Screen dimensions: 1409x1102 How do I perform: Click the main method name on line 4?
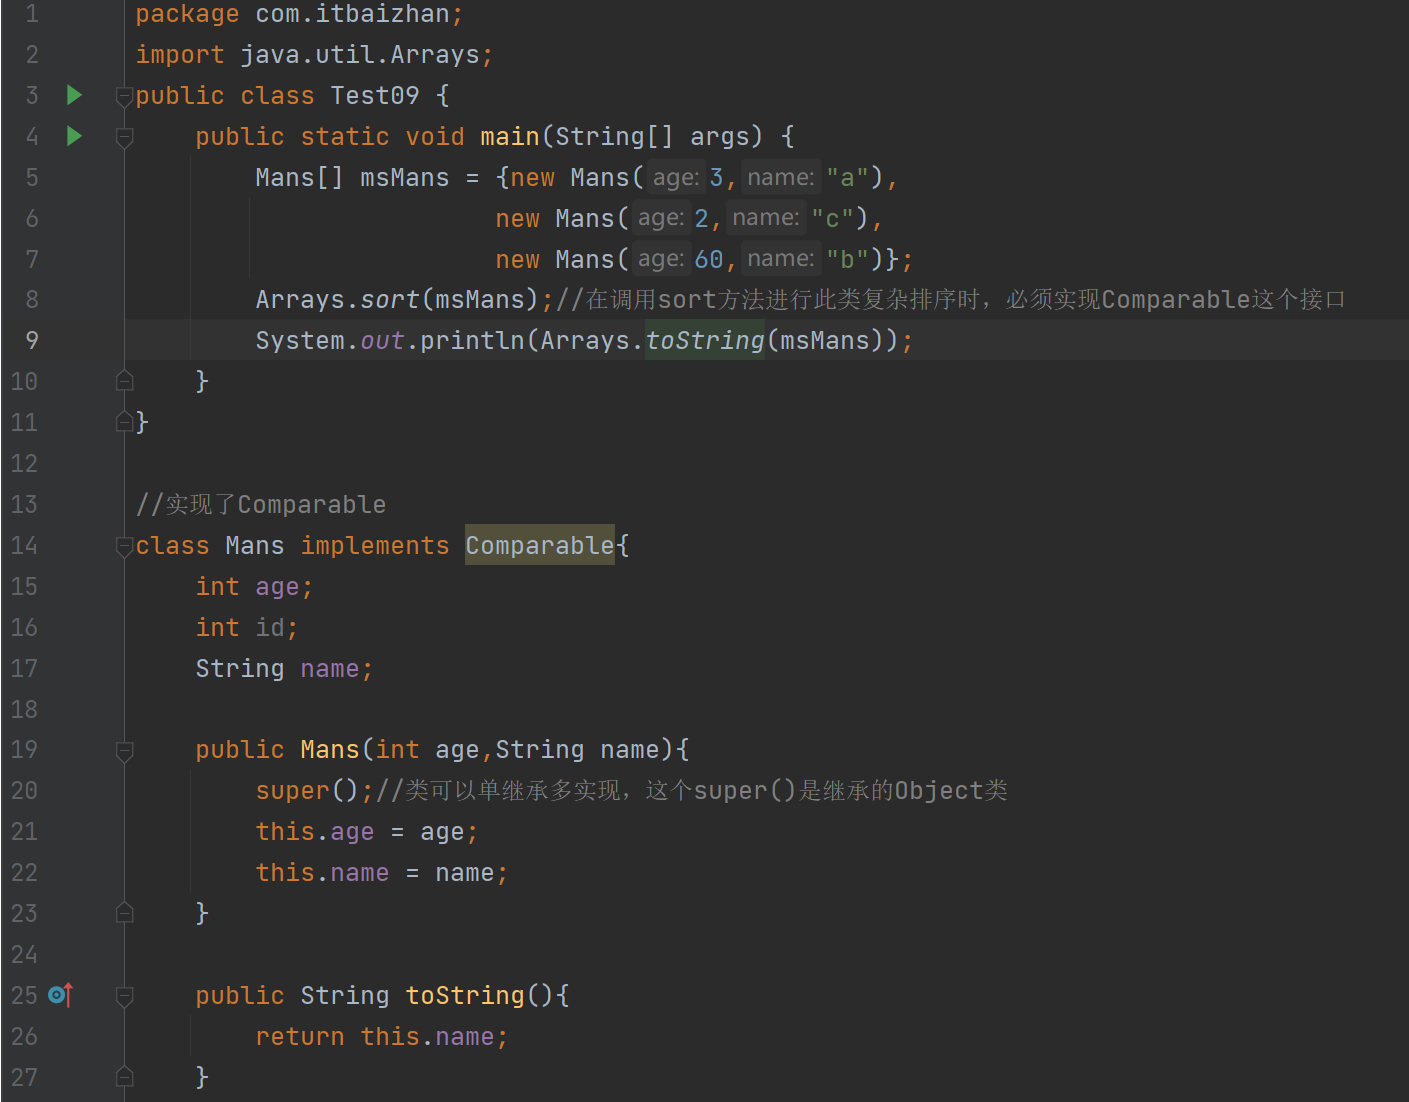click(x=510, y=137)
